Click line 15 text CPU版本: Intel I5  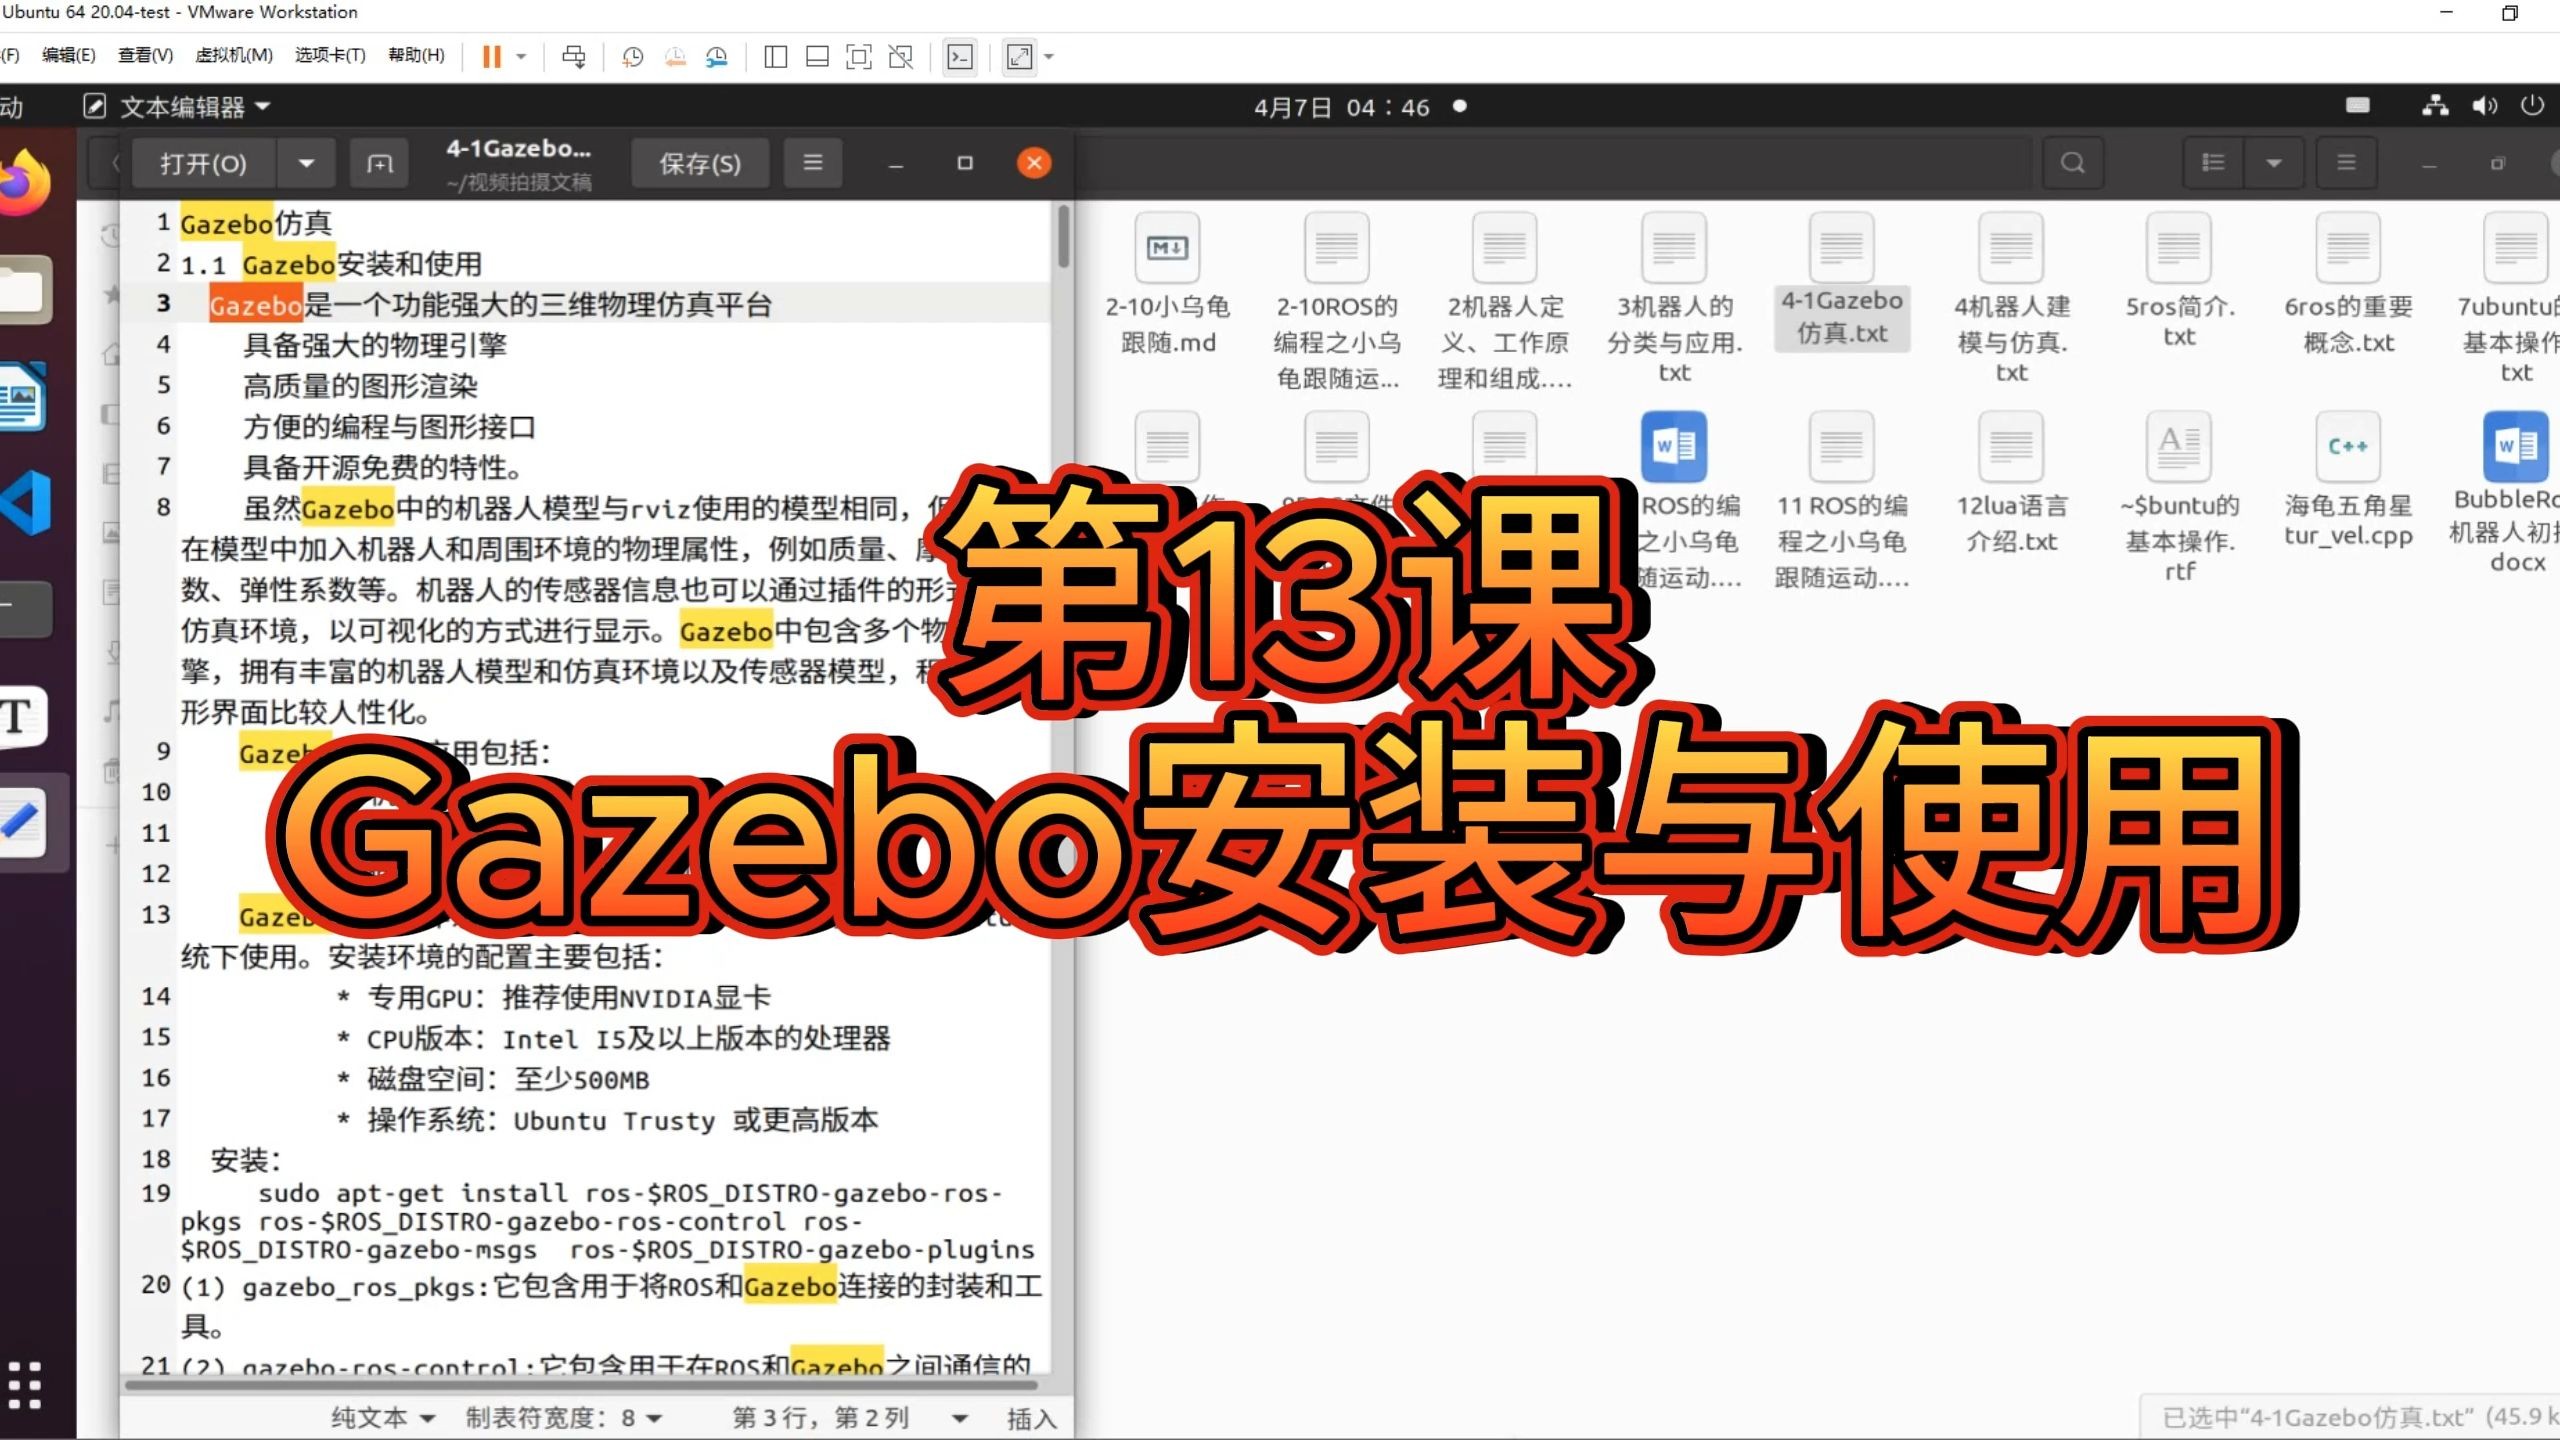(628, 1038)
